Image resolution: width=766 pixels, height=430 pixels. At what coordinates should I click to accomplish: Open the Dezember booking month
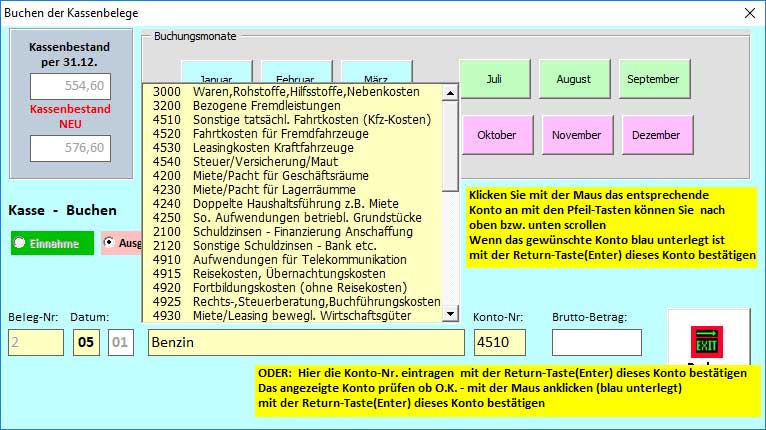pyautogui.click(x=657, y=135)
